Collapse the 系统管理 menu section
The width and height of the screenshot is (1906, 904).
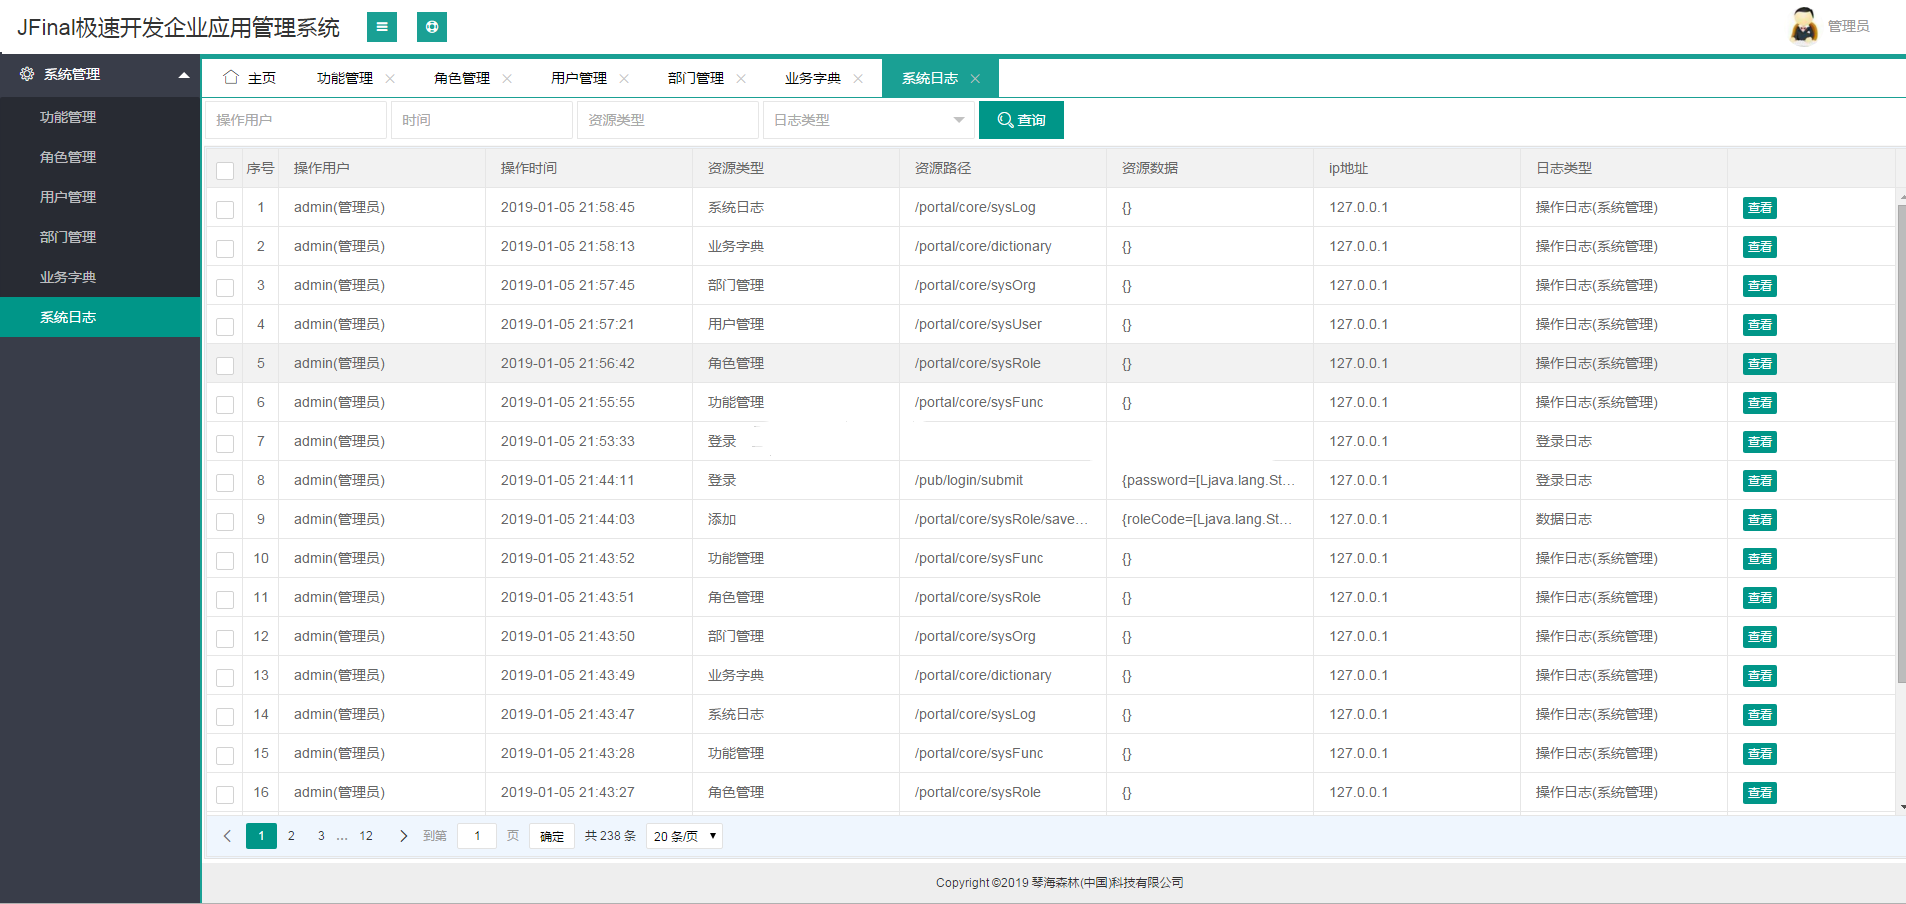183,74
